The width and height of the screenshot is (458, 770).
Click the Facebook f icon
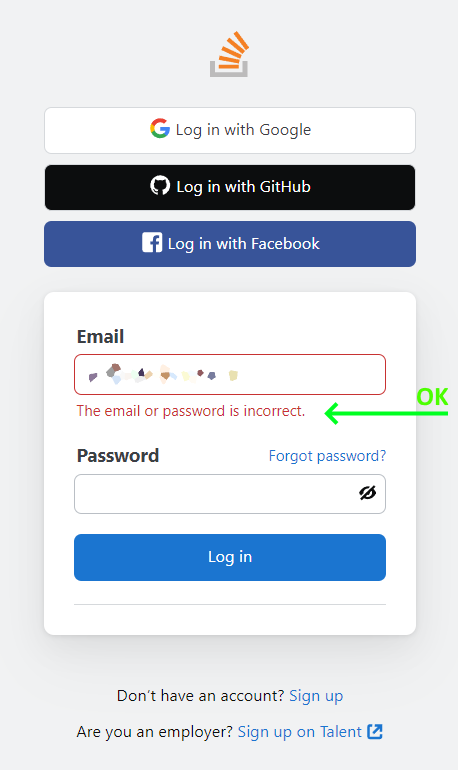click(152, 243)
